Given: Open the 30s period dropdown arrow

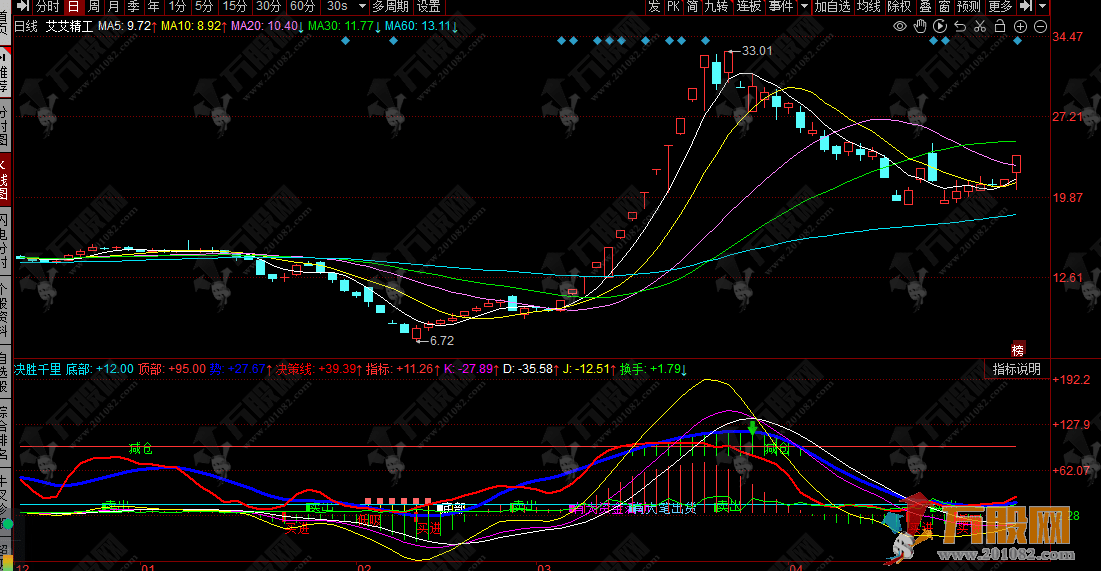Looking at the screenshot, I should point(359,6).
